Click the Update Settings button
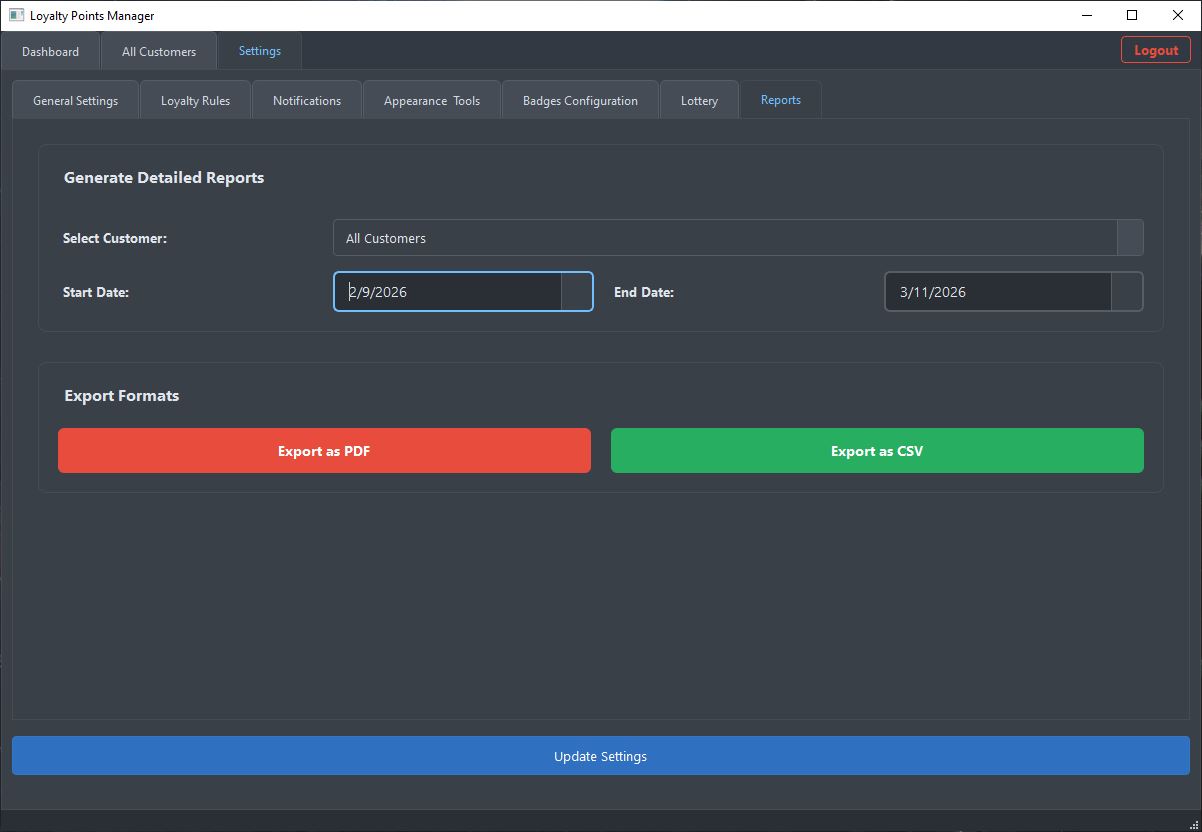The image size is (1202, 832). click(x=600, y=756)
